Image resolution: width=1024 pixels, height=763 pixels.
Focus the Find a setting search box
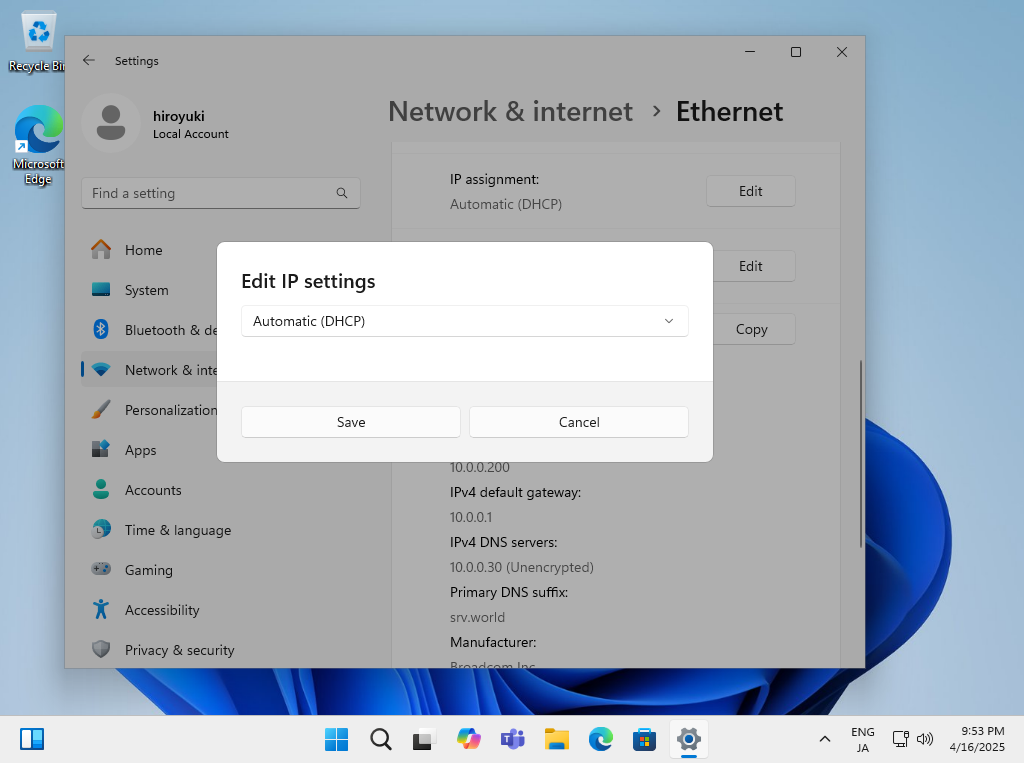point(221,193)
